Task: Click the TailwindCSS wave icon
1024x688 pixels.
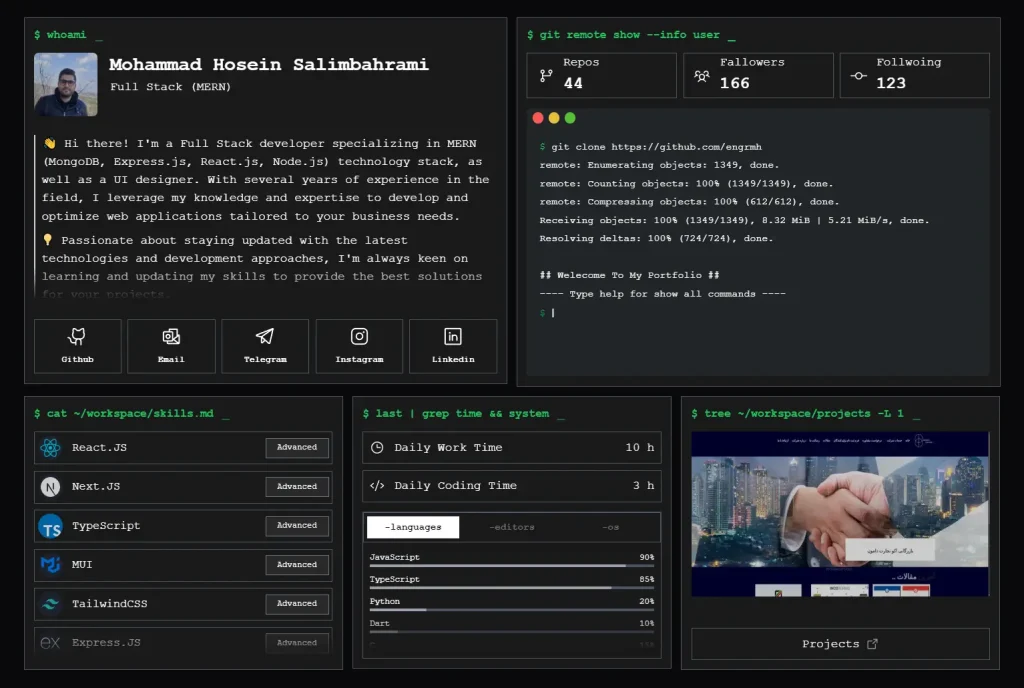Action: [x=51, y=603]
